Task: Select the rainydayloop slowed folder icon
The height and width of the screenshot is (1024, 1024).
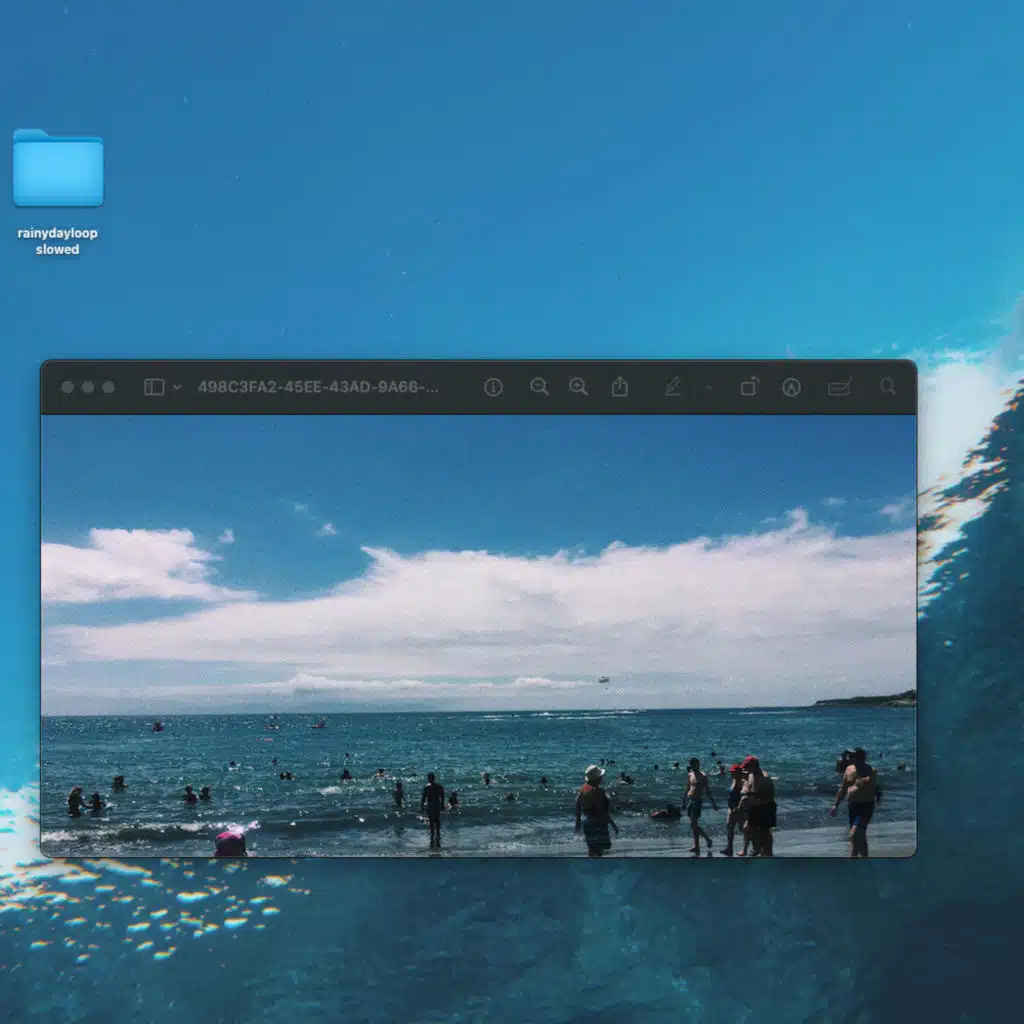Action: tap(58, 168)
